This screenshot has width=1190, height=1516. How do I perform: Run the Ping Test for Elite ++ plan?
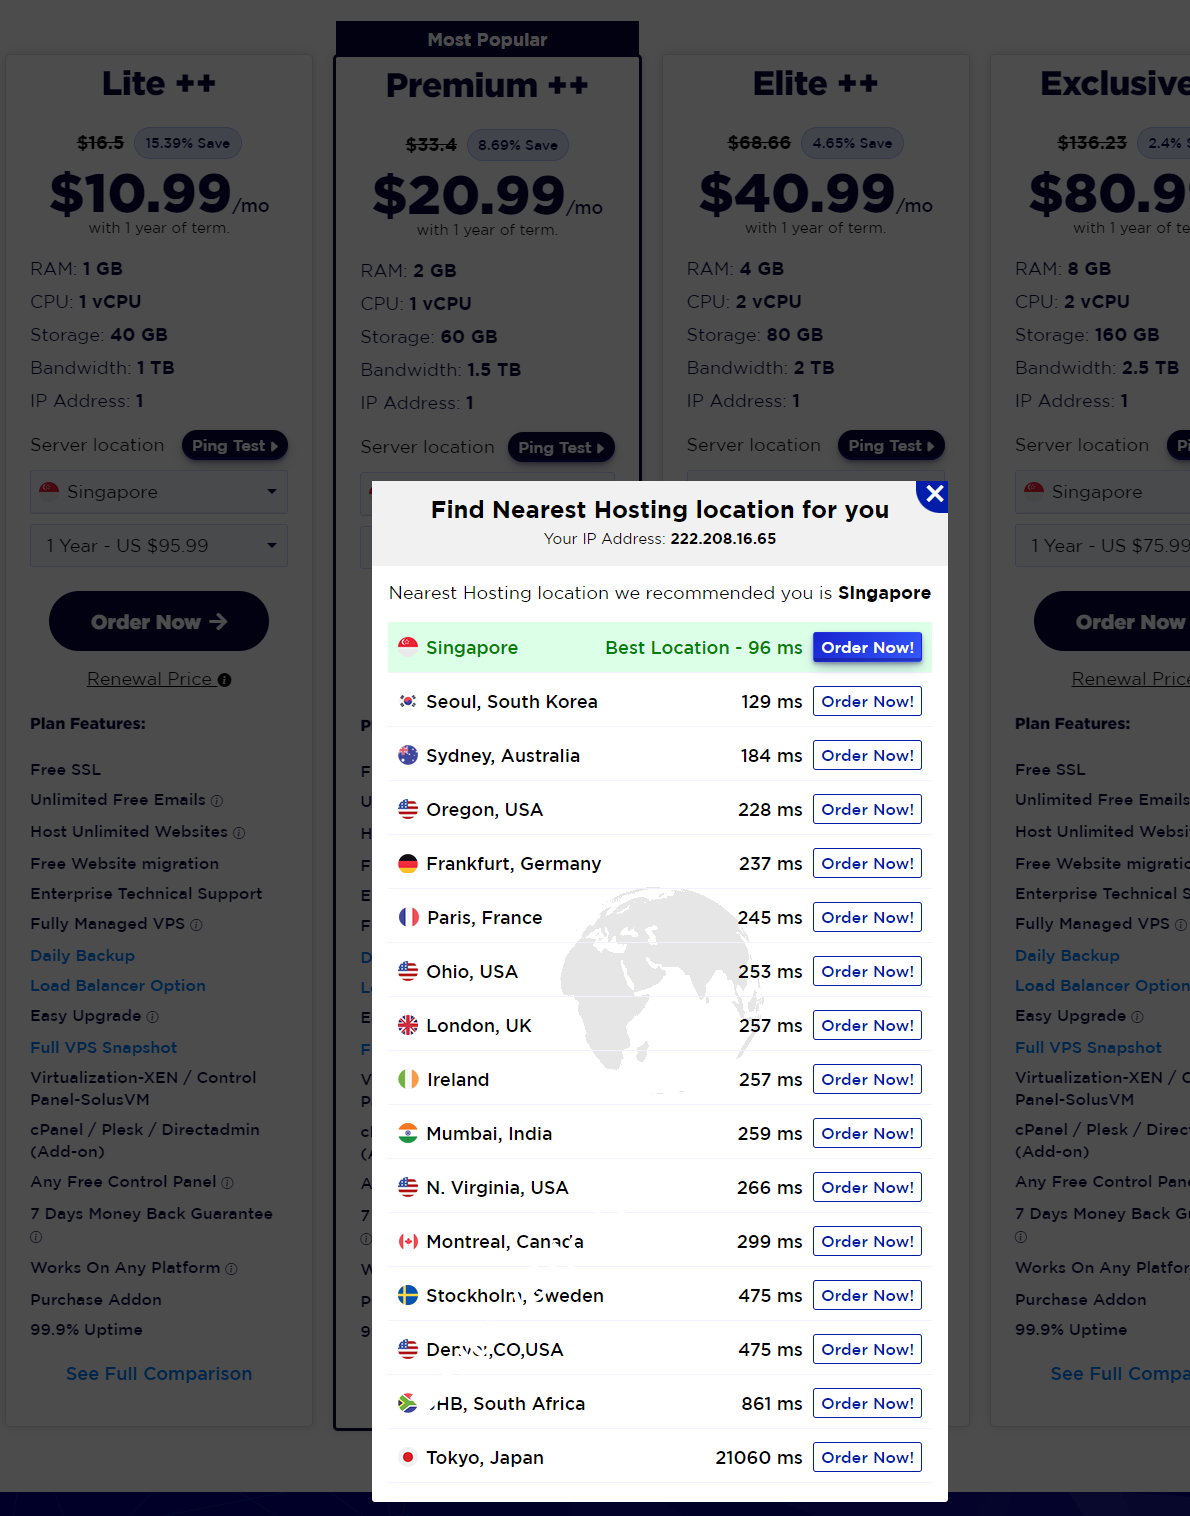tap(890, 446)
